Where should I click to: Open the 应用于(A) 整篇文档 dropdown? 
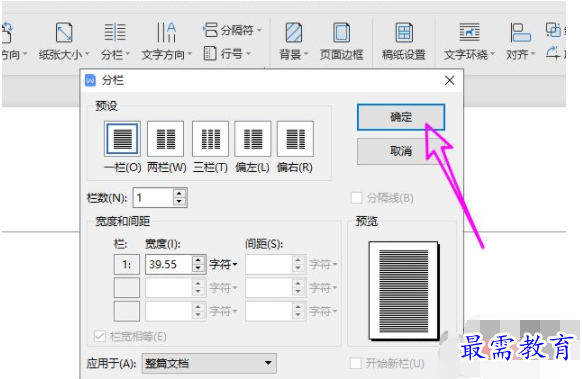(x=209, y=363)
